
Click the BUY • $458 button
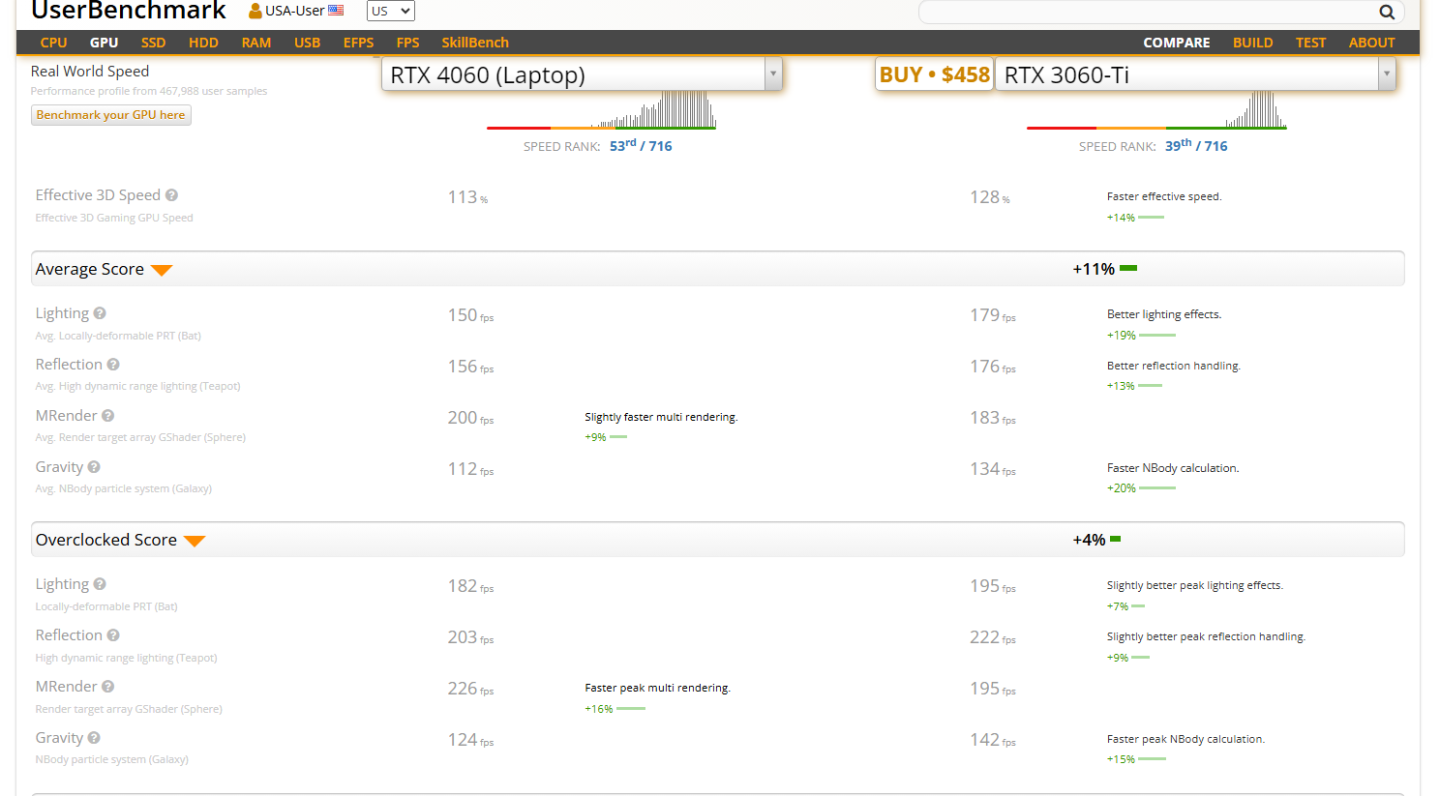935,75
